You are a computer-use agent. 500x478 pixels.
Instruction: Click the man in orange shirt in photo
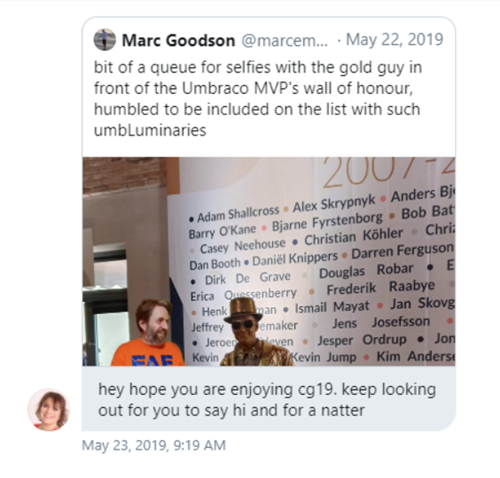[x=149, y=333]
